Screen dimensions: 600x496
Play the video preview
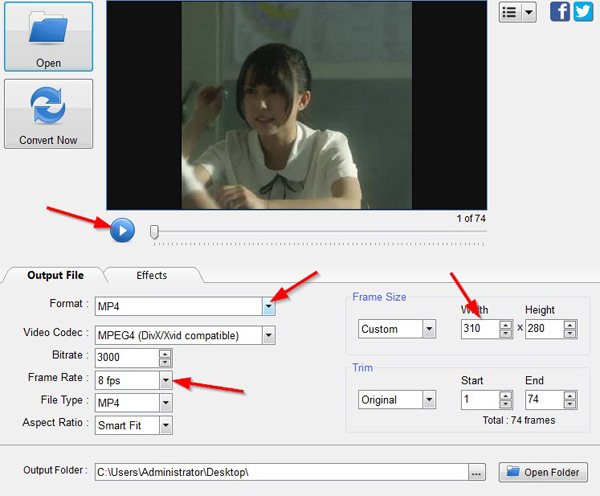click(x=122, y=230)
